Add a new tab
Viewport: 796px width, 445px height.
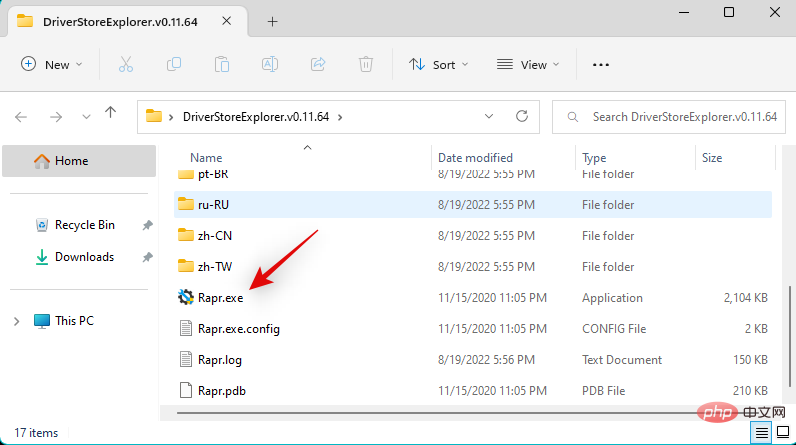click(273, 21)
